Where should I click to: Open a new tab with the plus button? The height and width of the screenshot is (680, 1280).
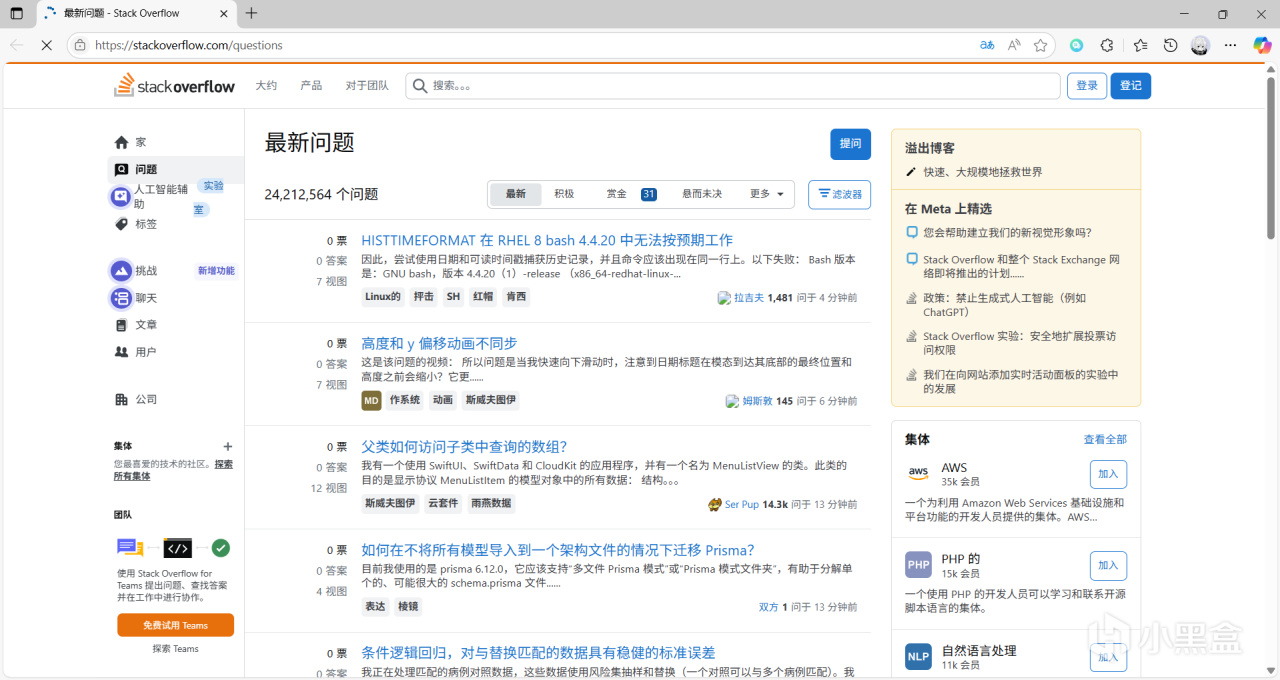[251, 13]
